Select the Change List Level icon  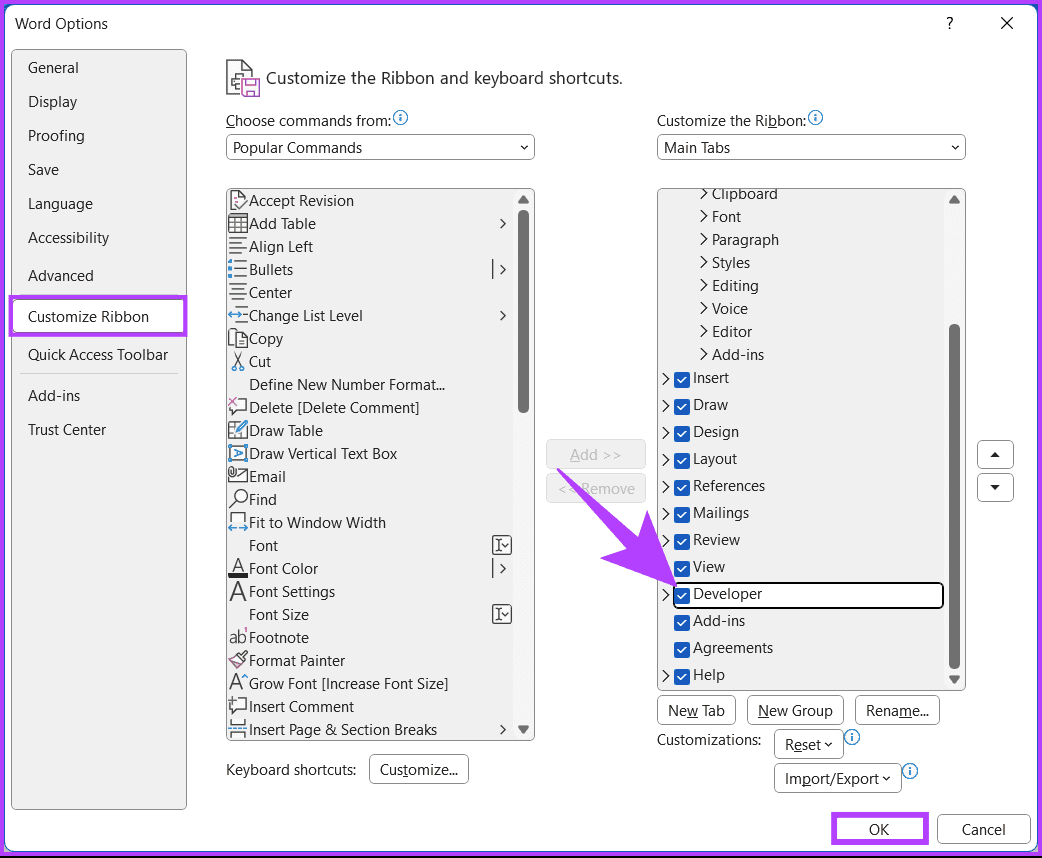click(238, 315)
